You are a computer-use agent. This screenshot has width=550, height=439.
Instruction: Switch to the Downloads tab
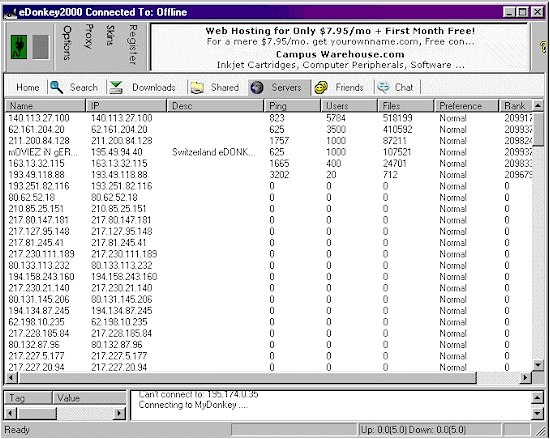[154, 87]
